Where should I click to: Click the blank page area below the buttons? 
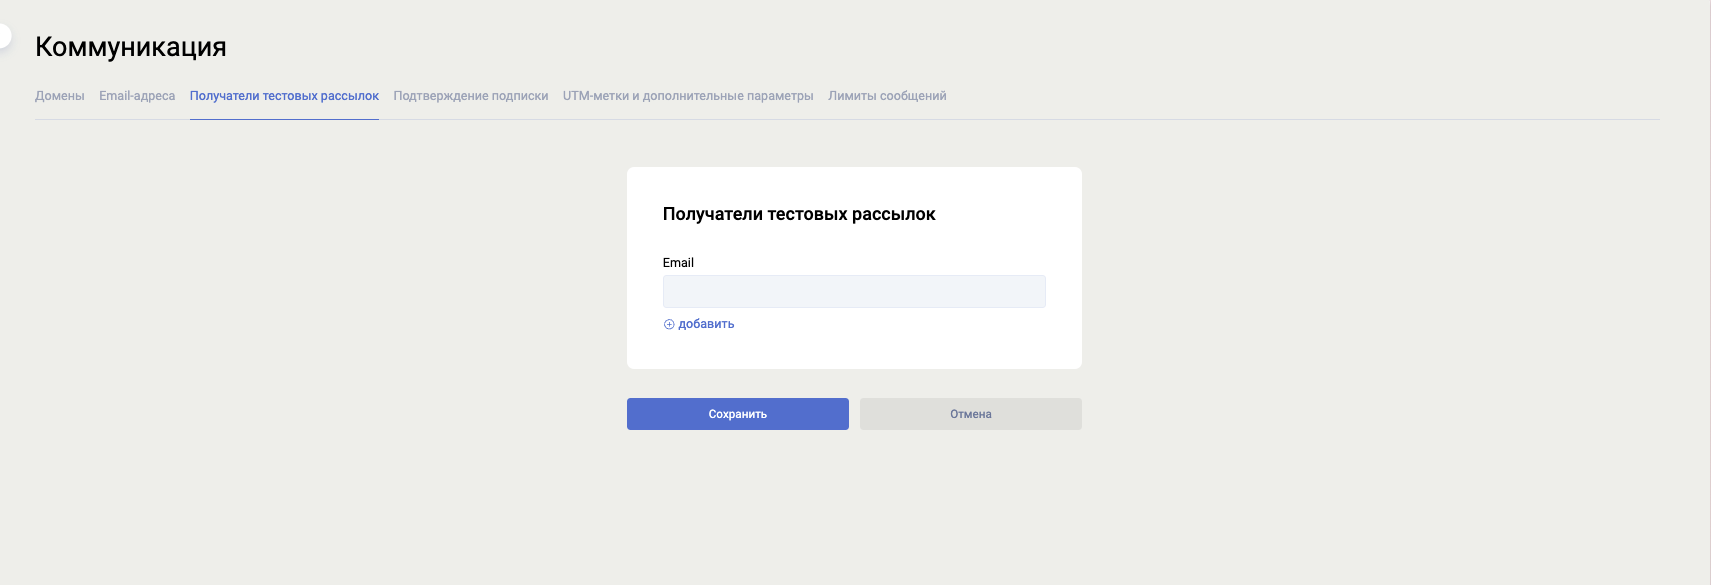tap(854, 510)
